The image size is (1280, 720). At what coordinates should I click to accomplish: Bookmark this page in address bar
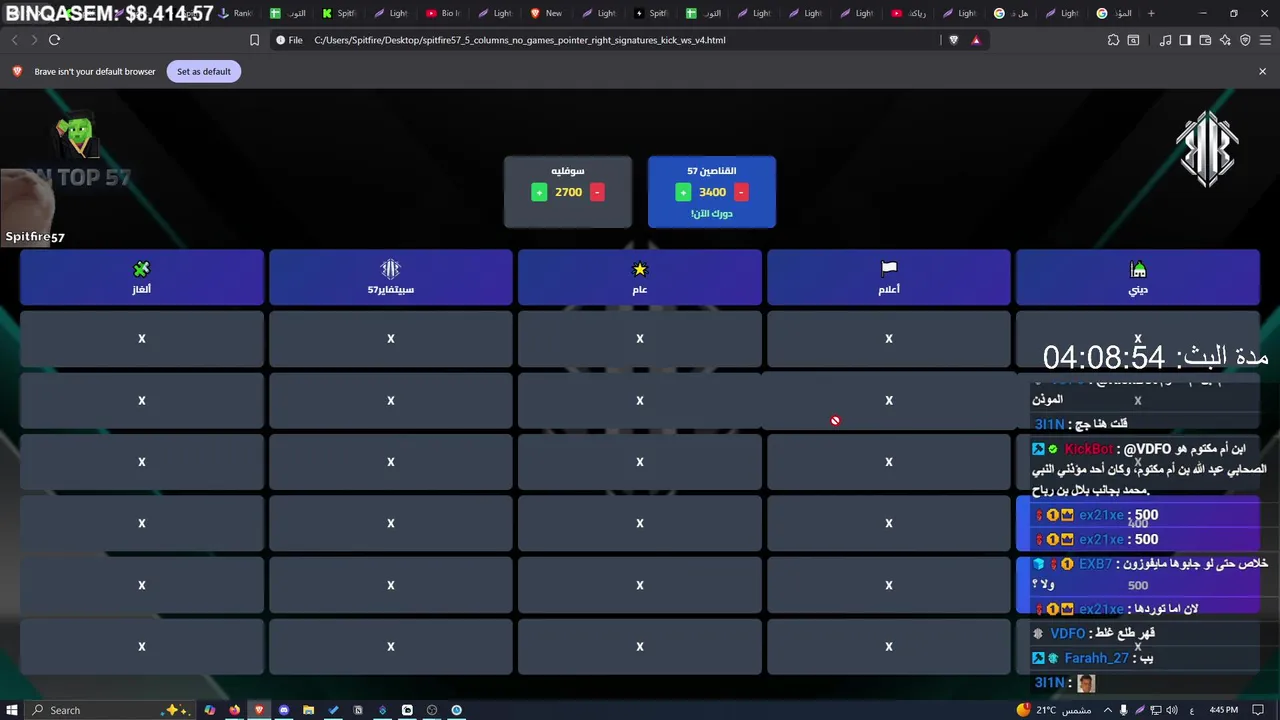(254, 40)
